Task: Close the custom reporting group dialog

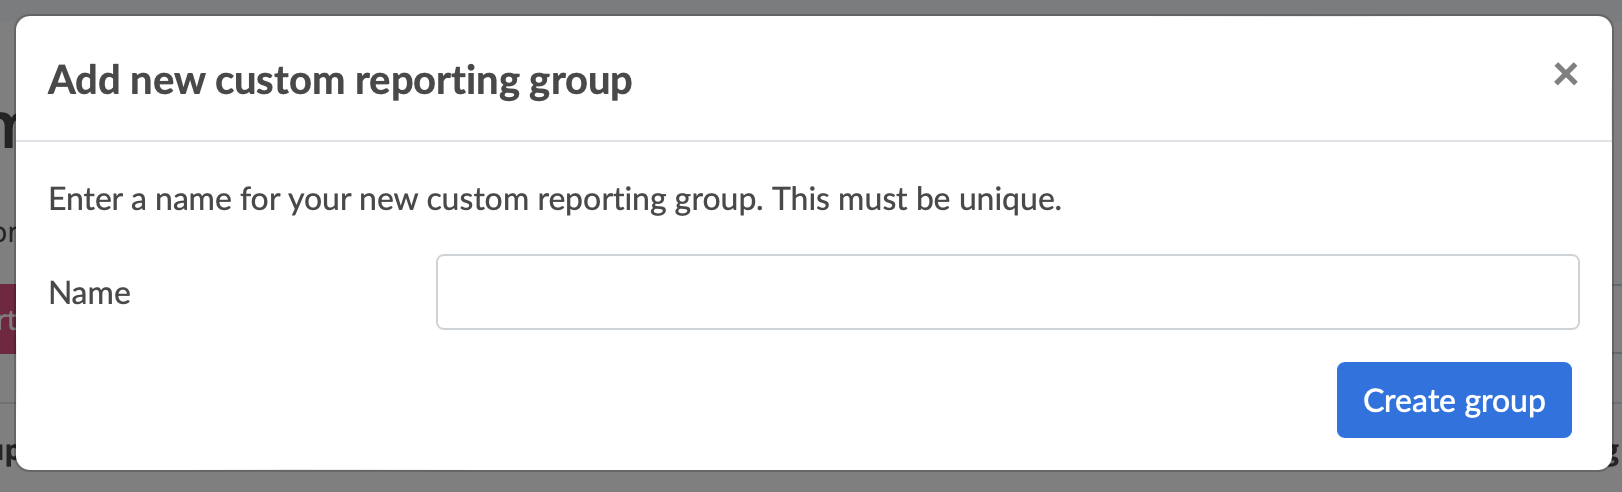Action: click(1565, 74)
